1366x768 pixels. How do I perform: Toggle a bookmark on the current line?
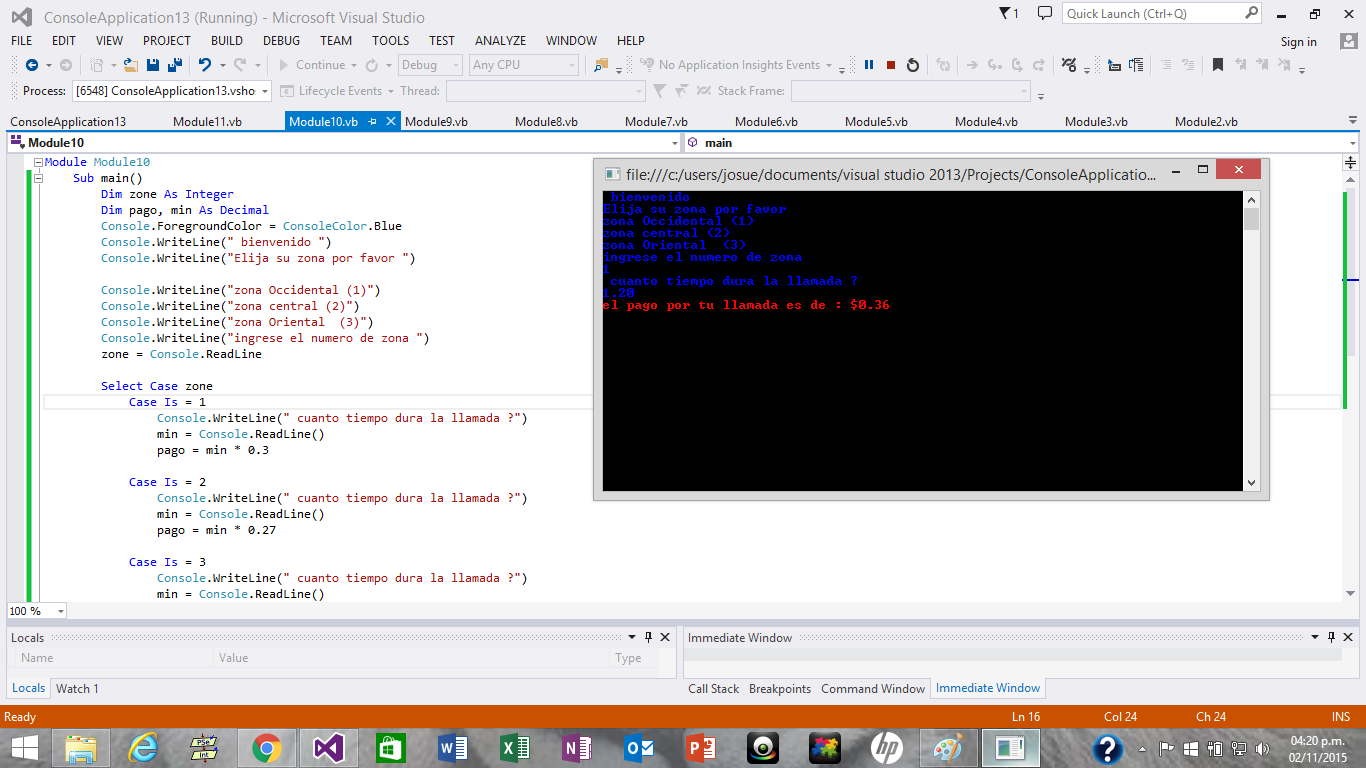coord(1219,64)
